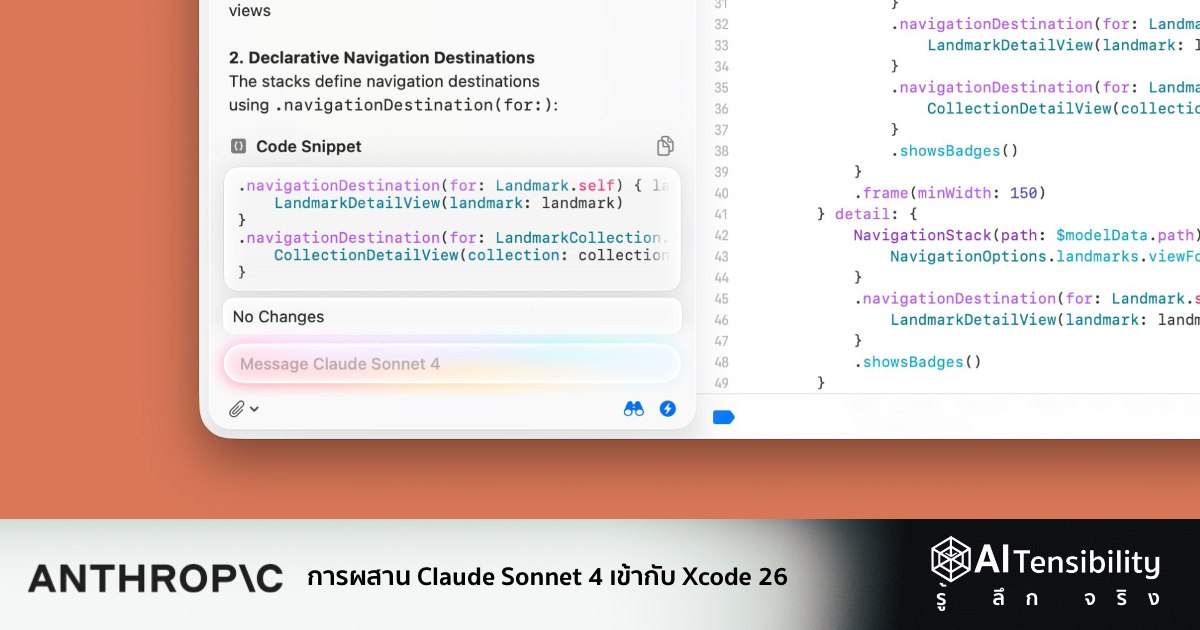1200x630 pixels.
Task: Click .showsBadges() on line 48
Action: 917,362
